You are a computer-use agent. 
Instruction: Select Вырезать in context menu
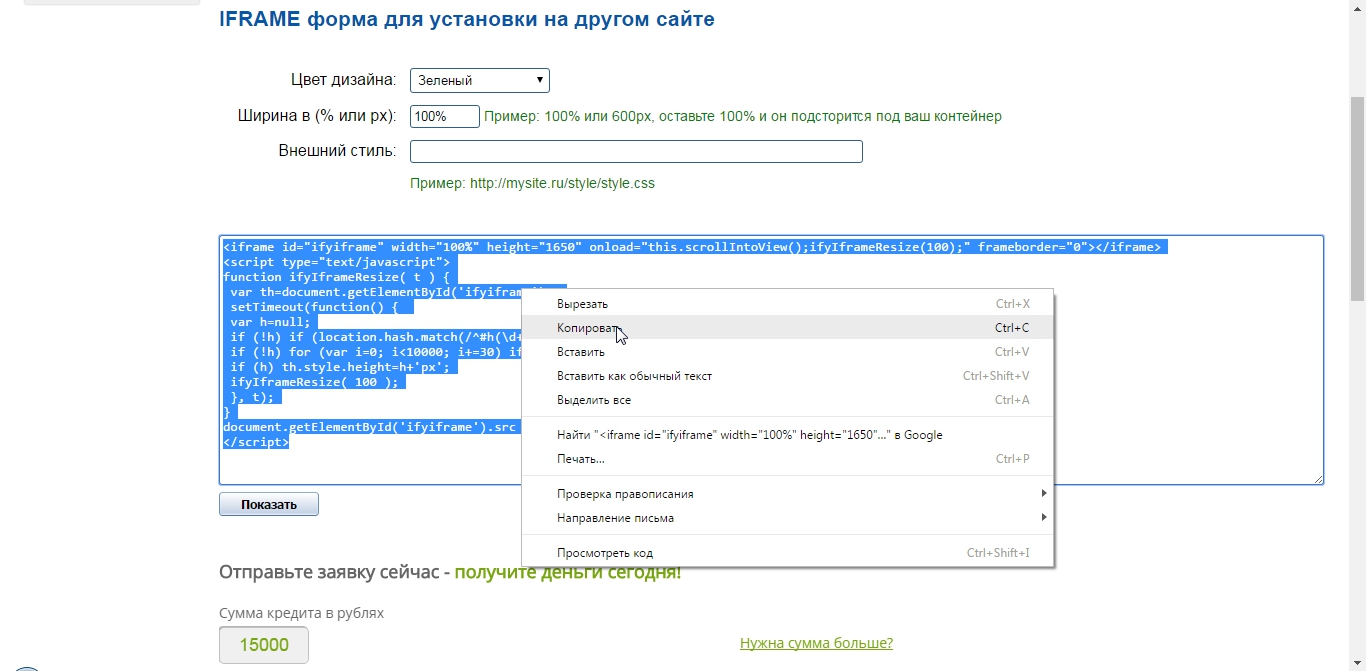point(582,304)
